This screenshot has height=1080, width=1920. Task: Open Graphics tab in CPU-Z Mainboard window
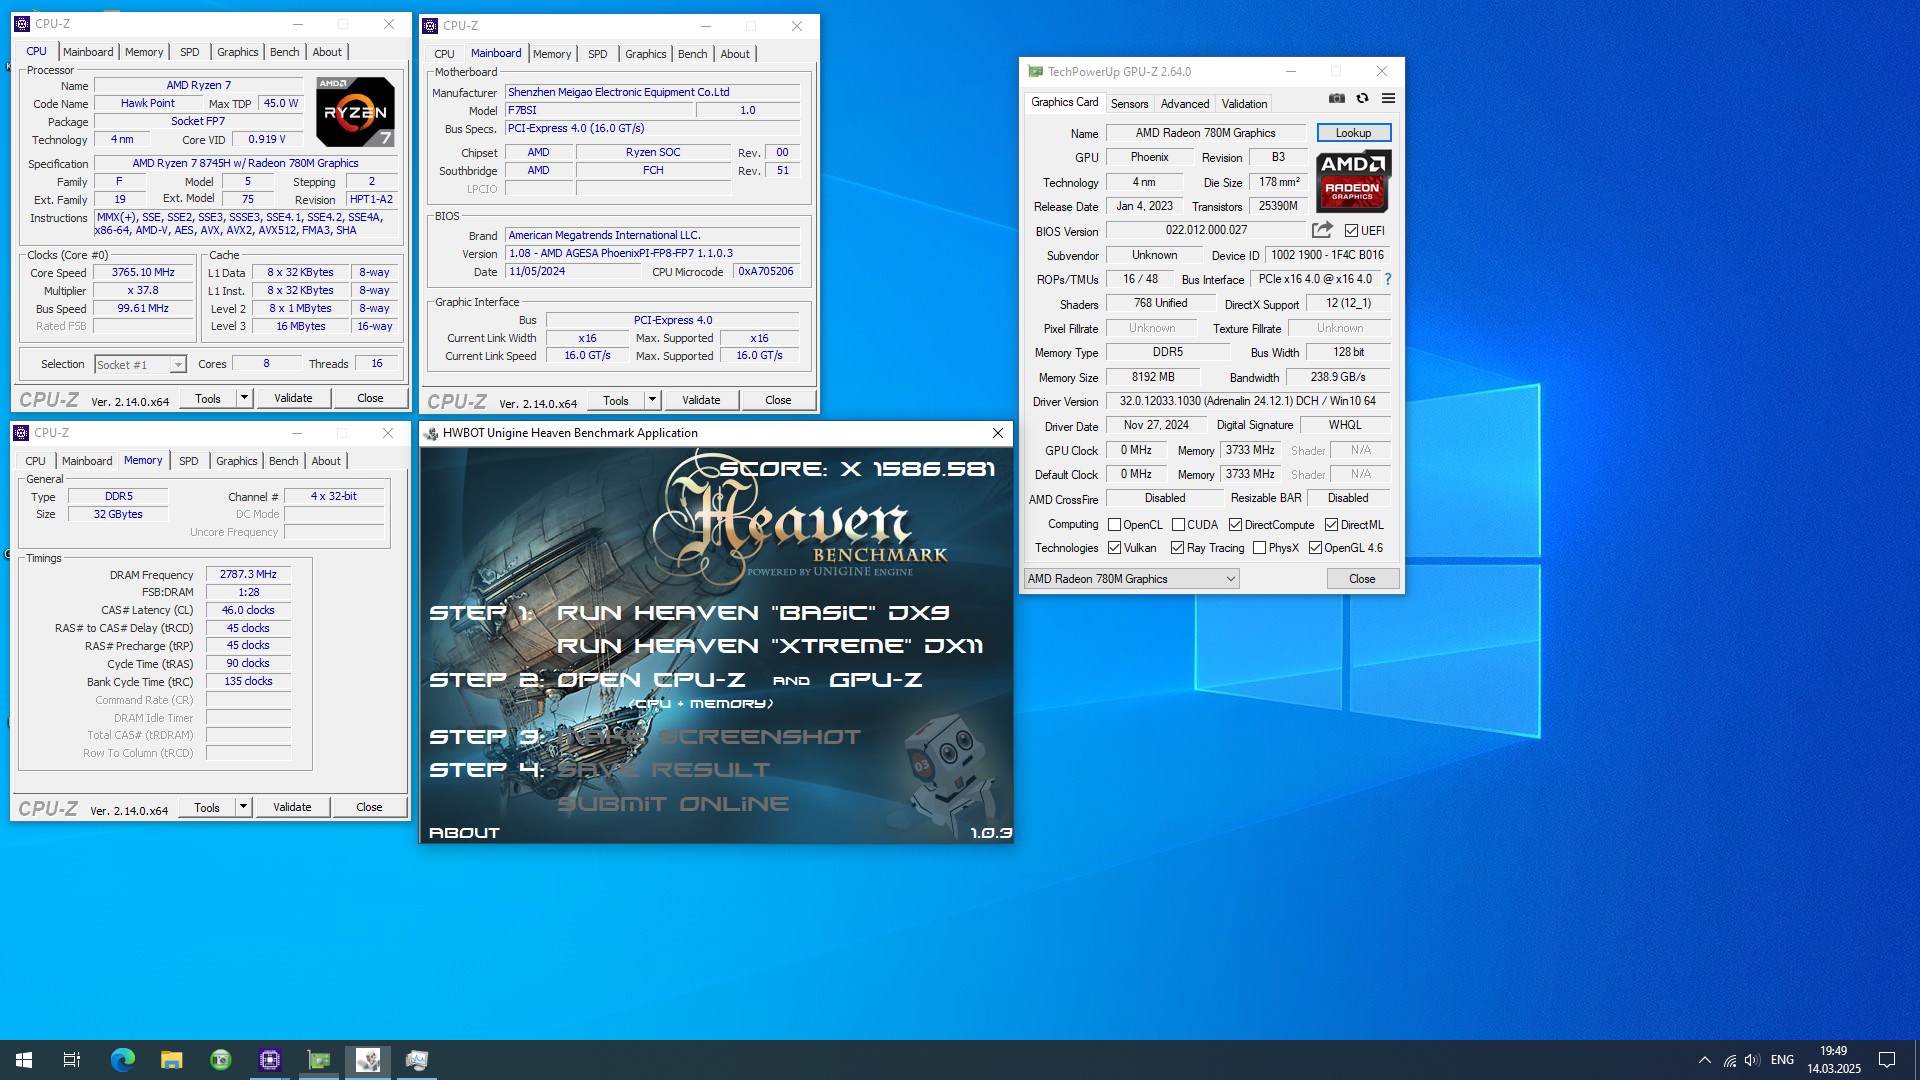pyautogui.click(x=645, y=54)
